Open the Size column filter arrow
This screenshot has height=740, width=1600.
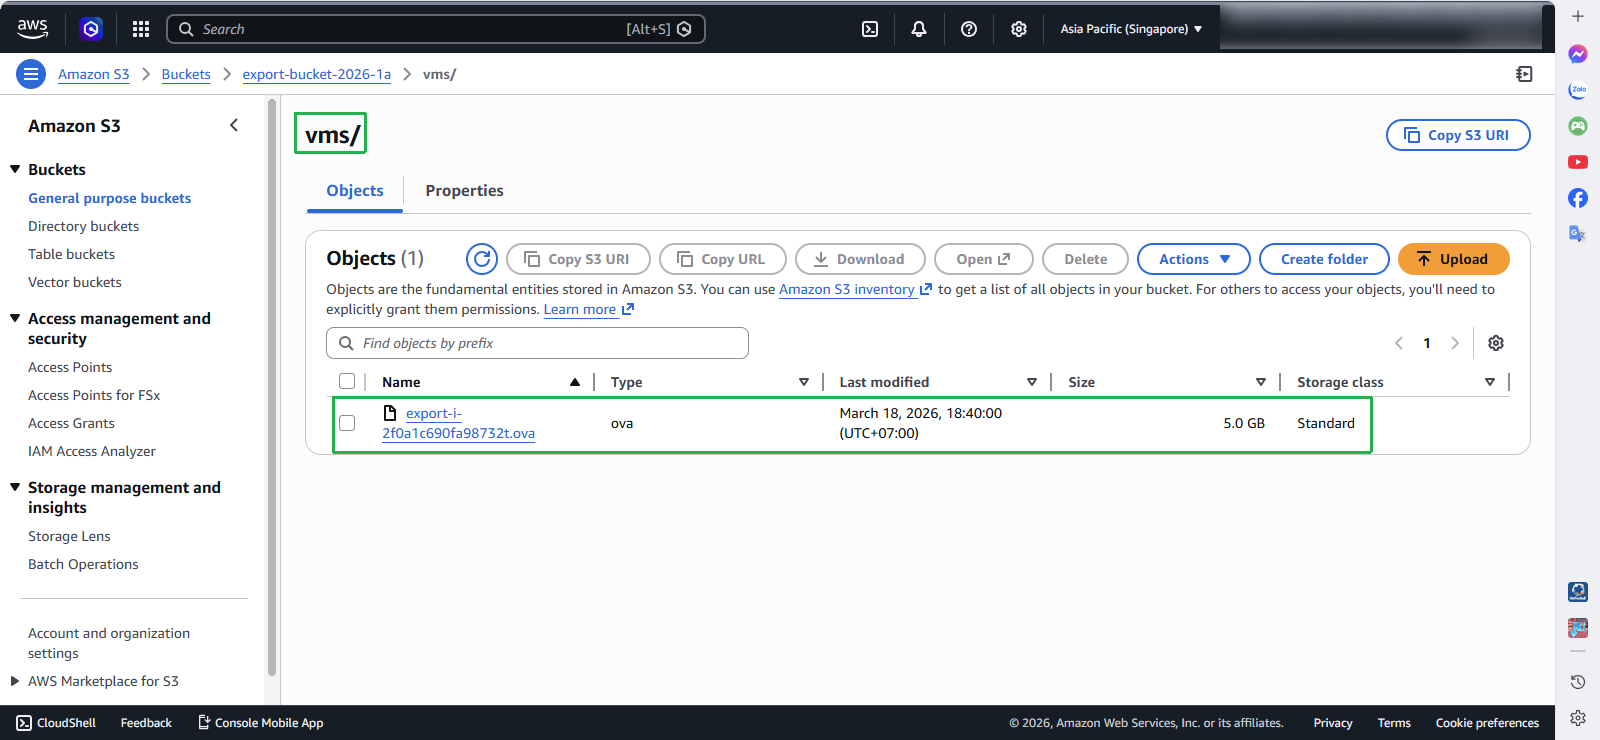coord(1261,382)
